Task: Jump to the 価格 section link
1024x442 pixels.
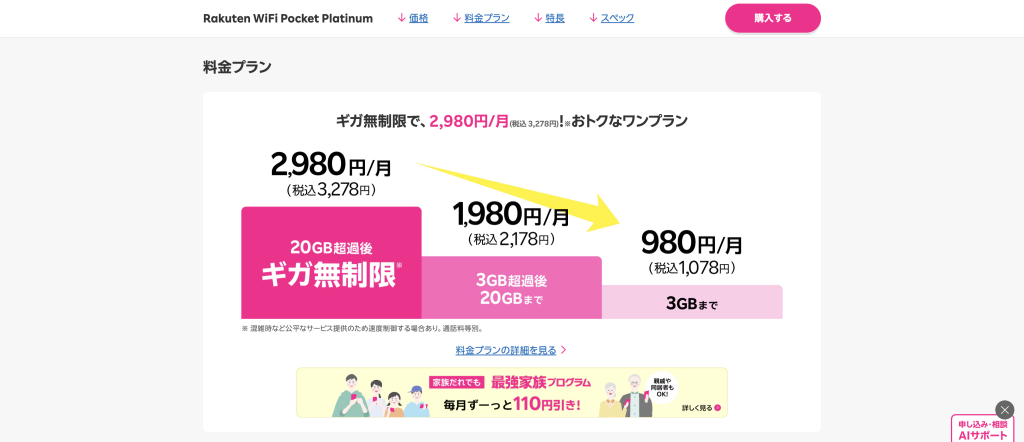Action: tap(418, 18)
